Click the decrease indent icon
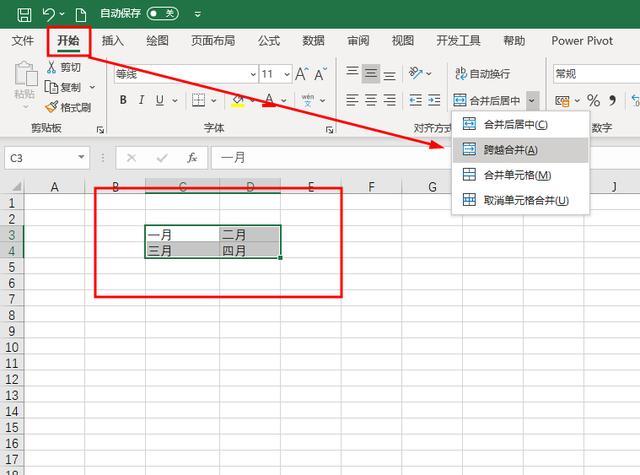This screenshot has width=640, height=475. click(416, 100)
